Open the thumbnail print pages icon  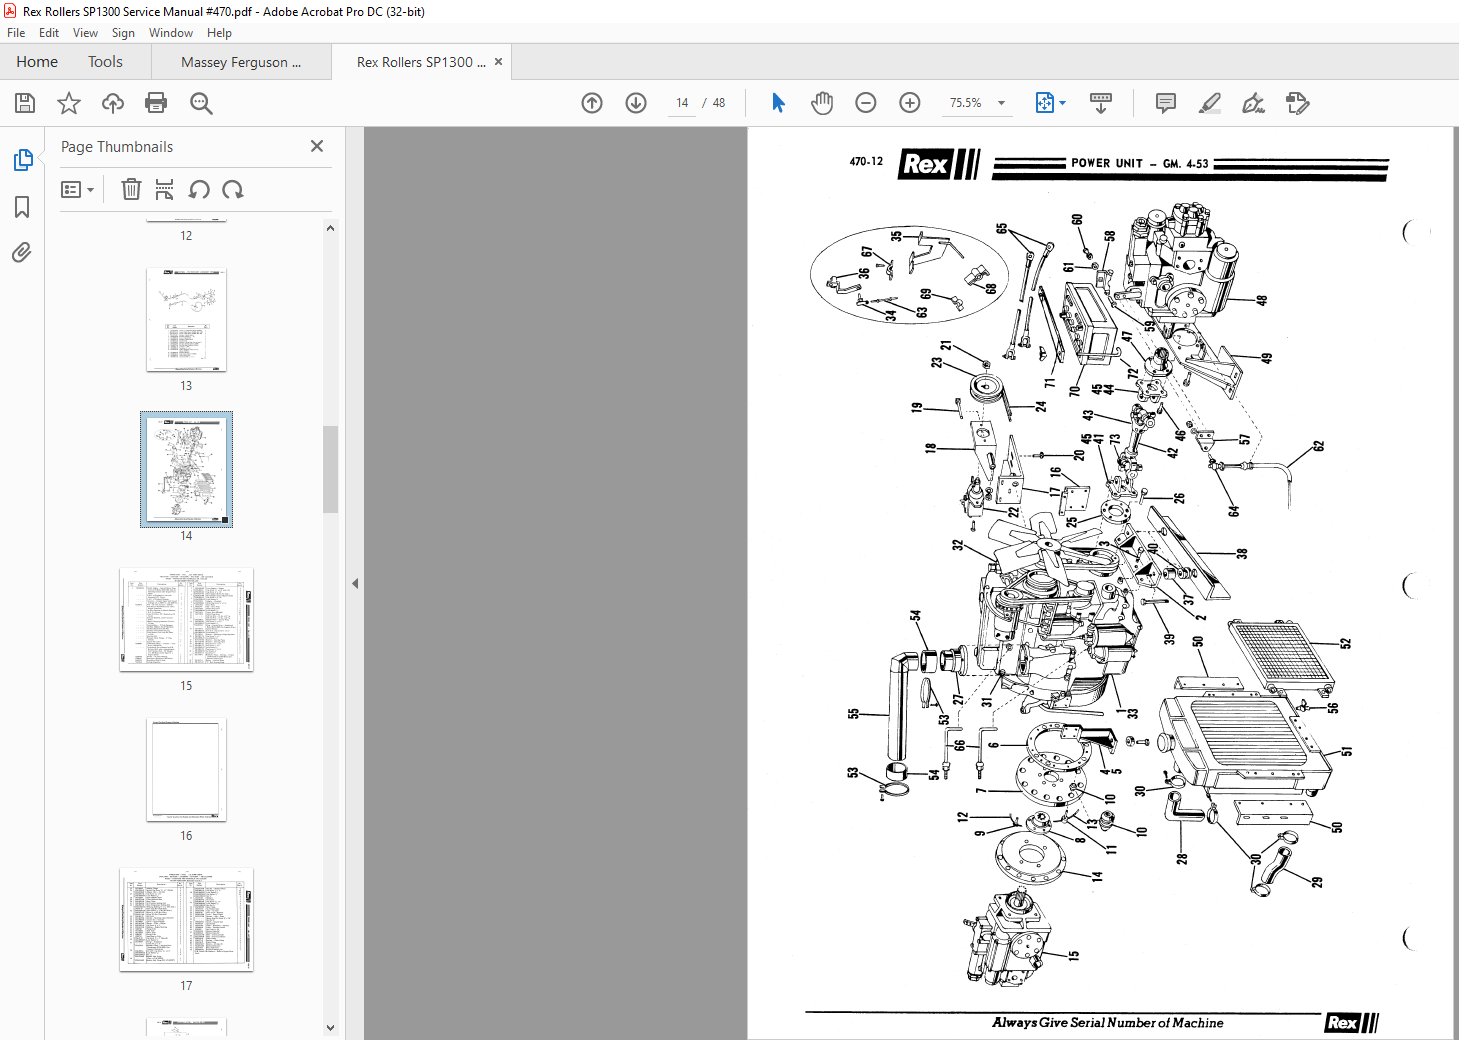pyautogui.click(x=164, y=189)
